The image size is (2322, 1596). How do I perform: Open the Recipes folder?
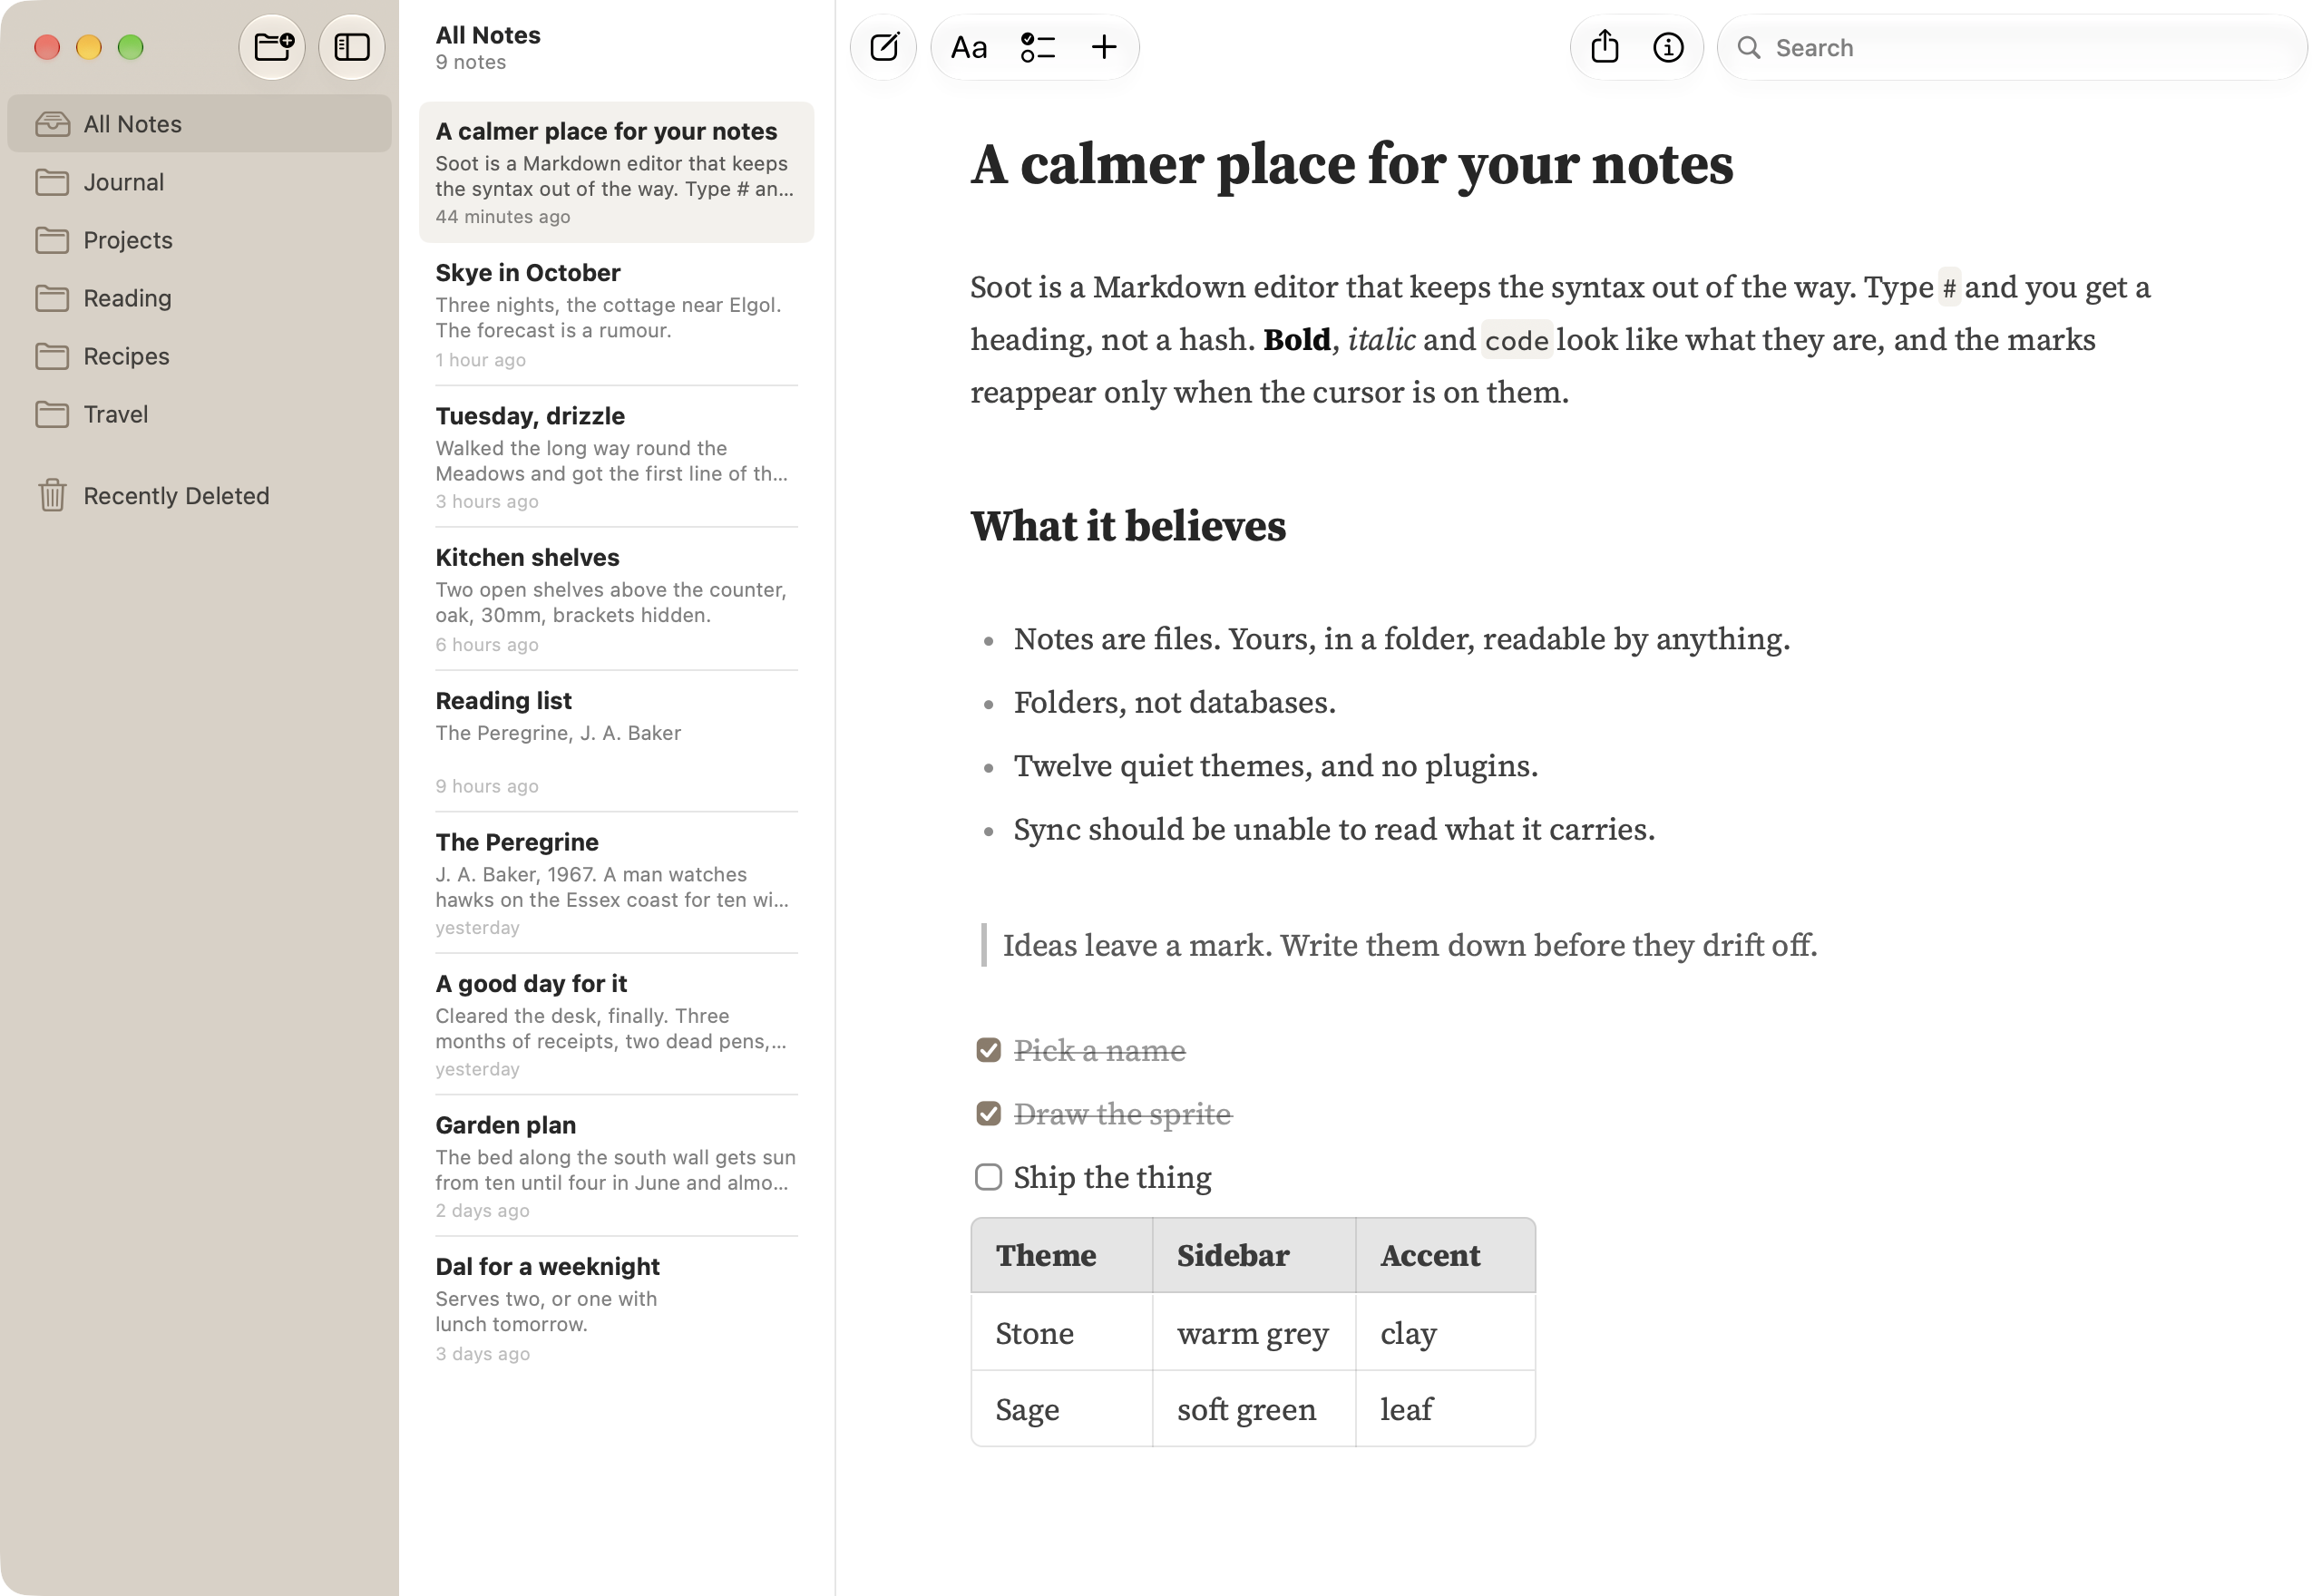pyautogui.click(x=199, y=356)
